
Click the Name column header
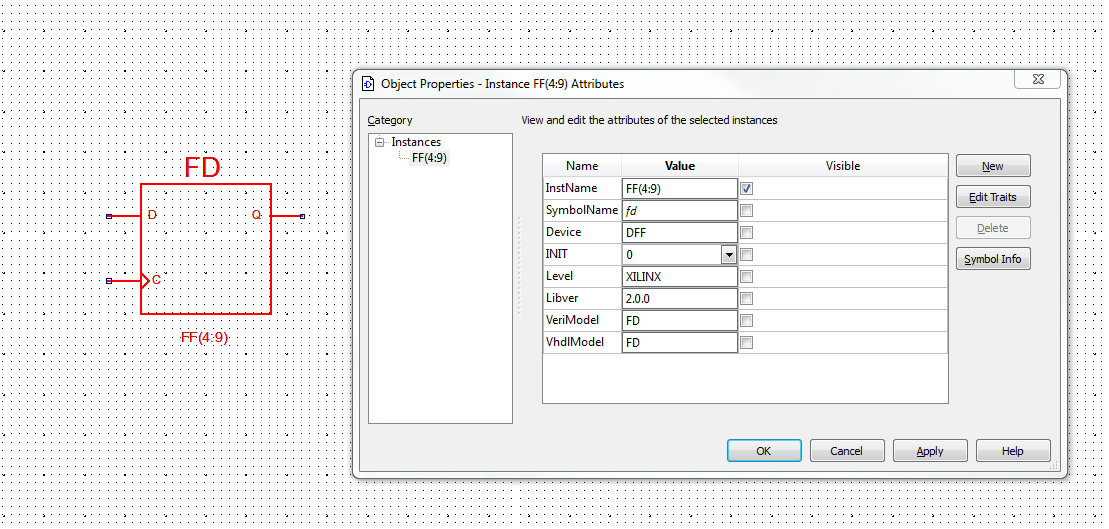pyautogui.click(x=582, y=166)
